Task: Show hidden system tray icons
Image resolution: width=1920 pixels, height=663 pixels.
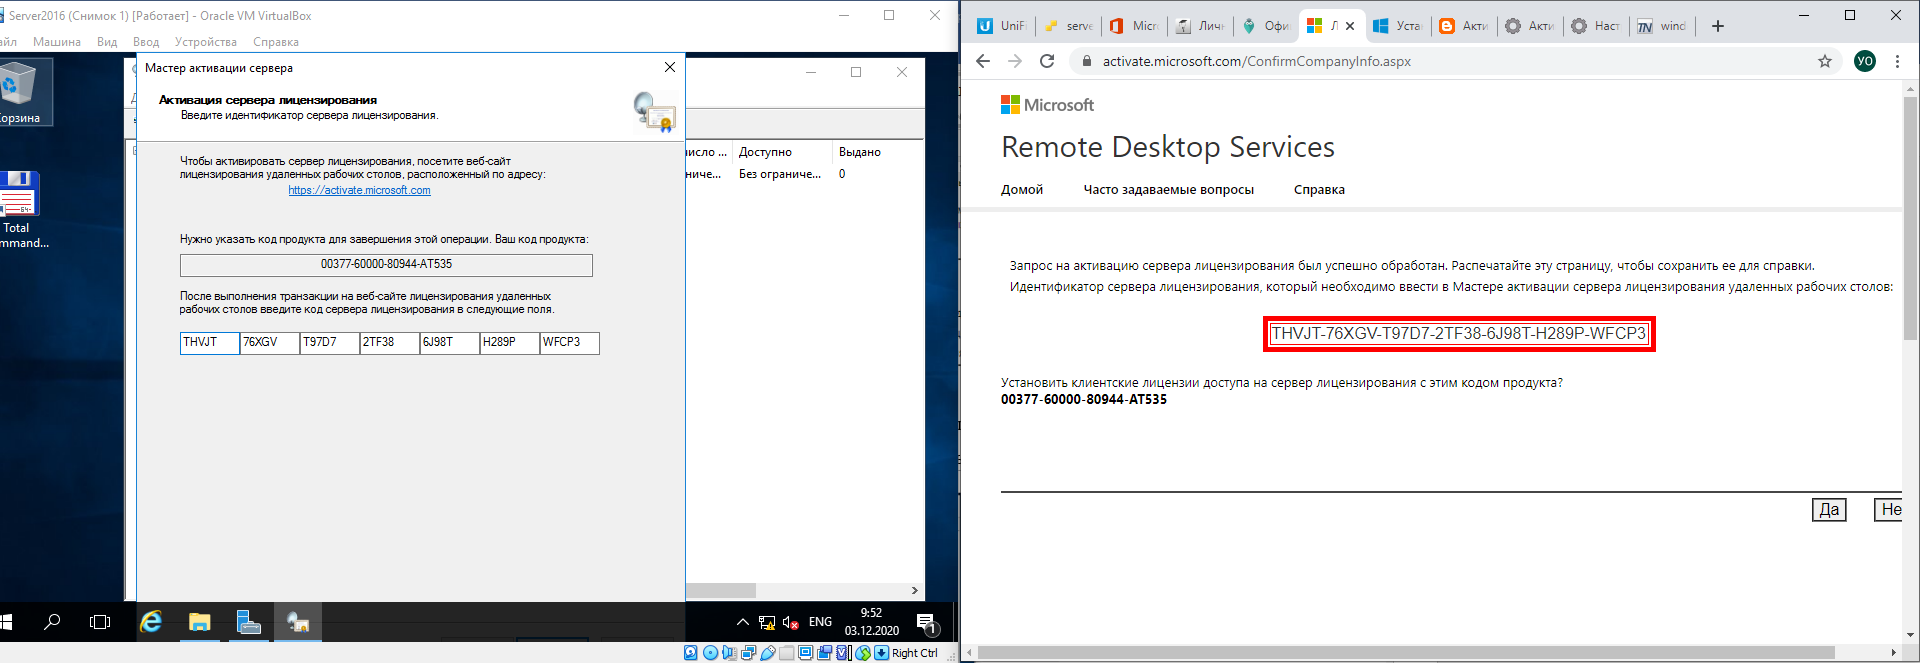Action: (742, 622)
